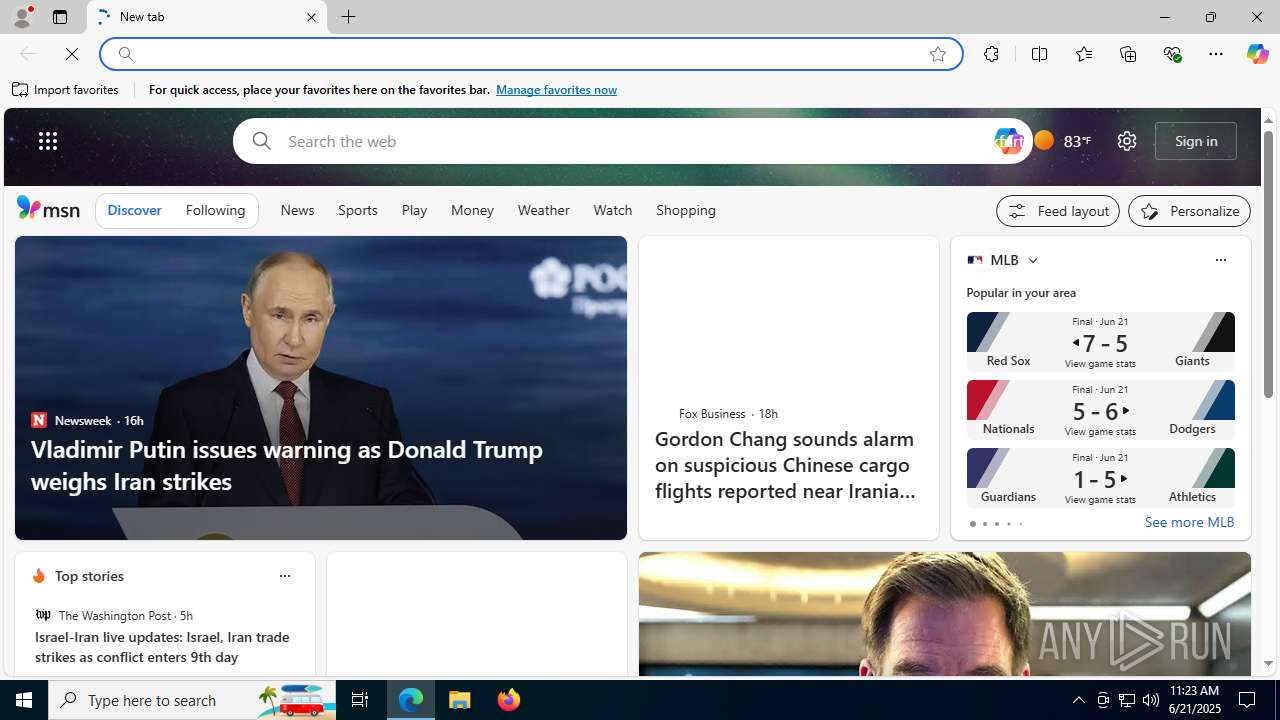Image resolution: width=1280 pixels, height=720 pixels.
Task: Open File Explorer from taskbar
Action: click(460, 700)
